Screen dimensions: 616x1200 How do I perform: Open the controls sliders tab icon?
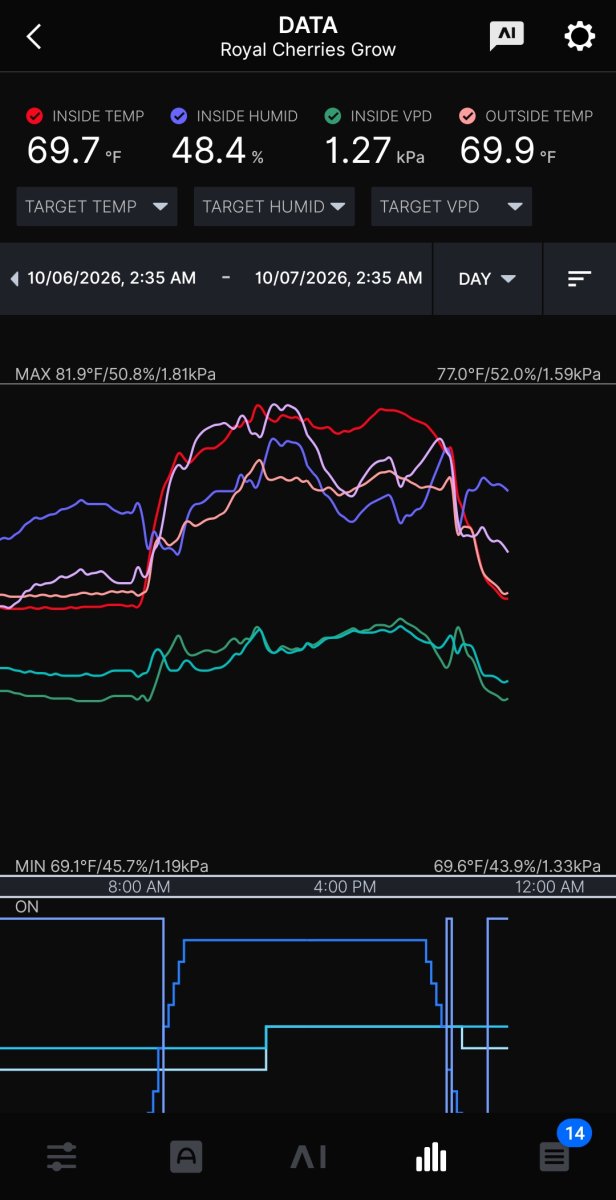coord(61,1157)
